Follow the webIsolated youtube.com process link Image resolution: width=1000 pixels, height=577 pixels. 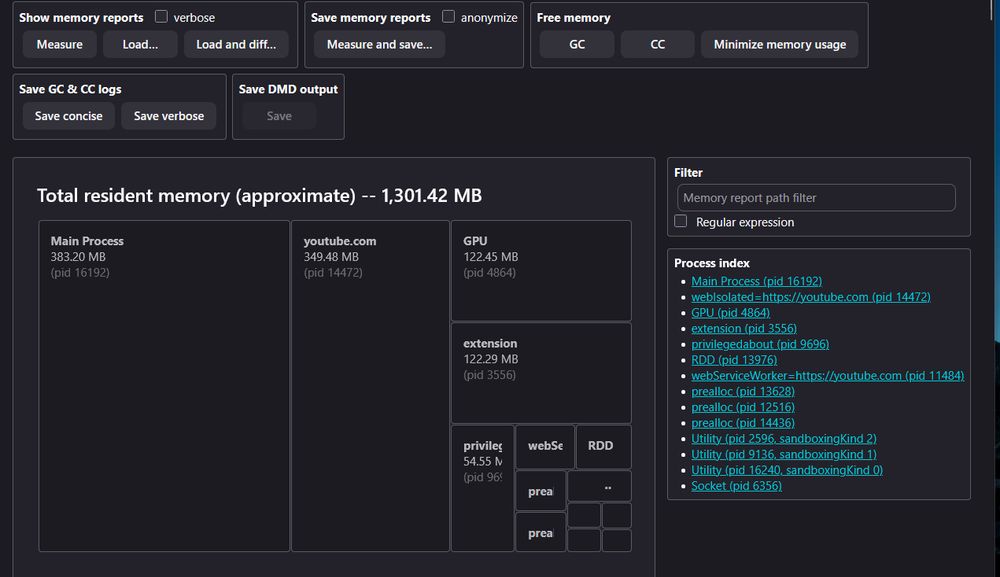click(810, 297)
